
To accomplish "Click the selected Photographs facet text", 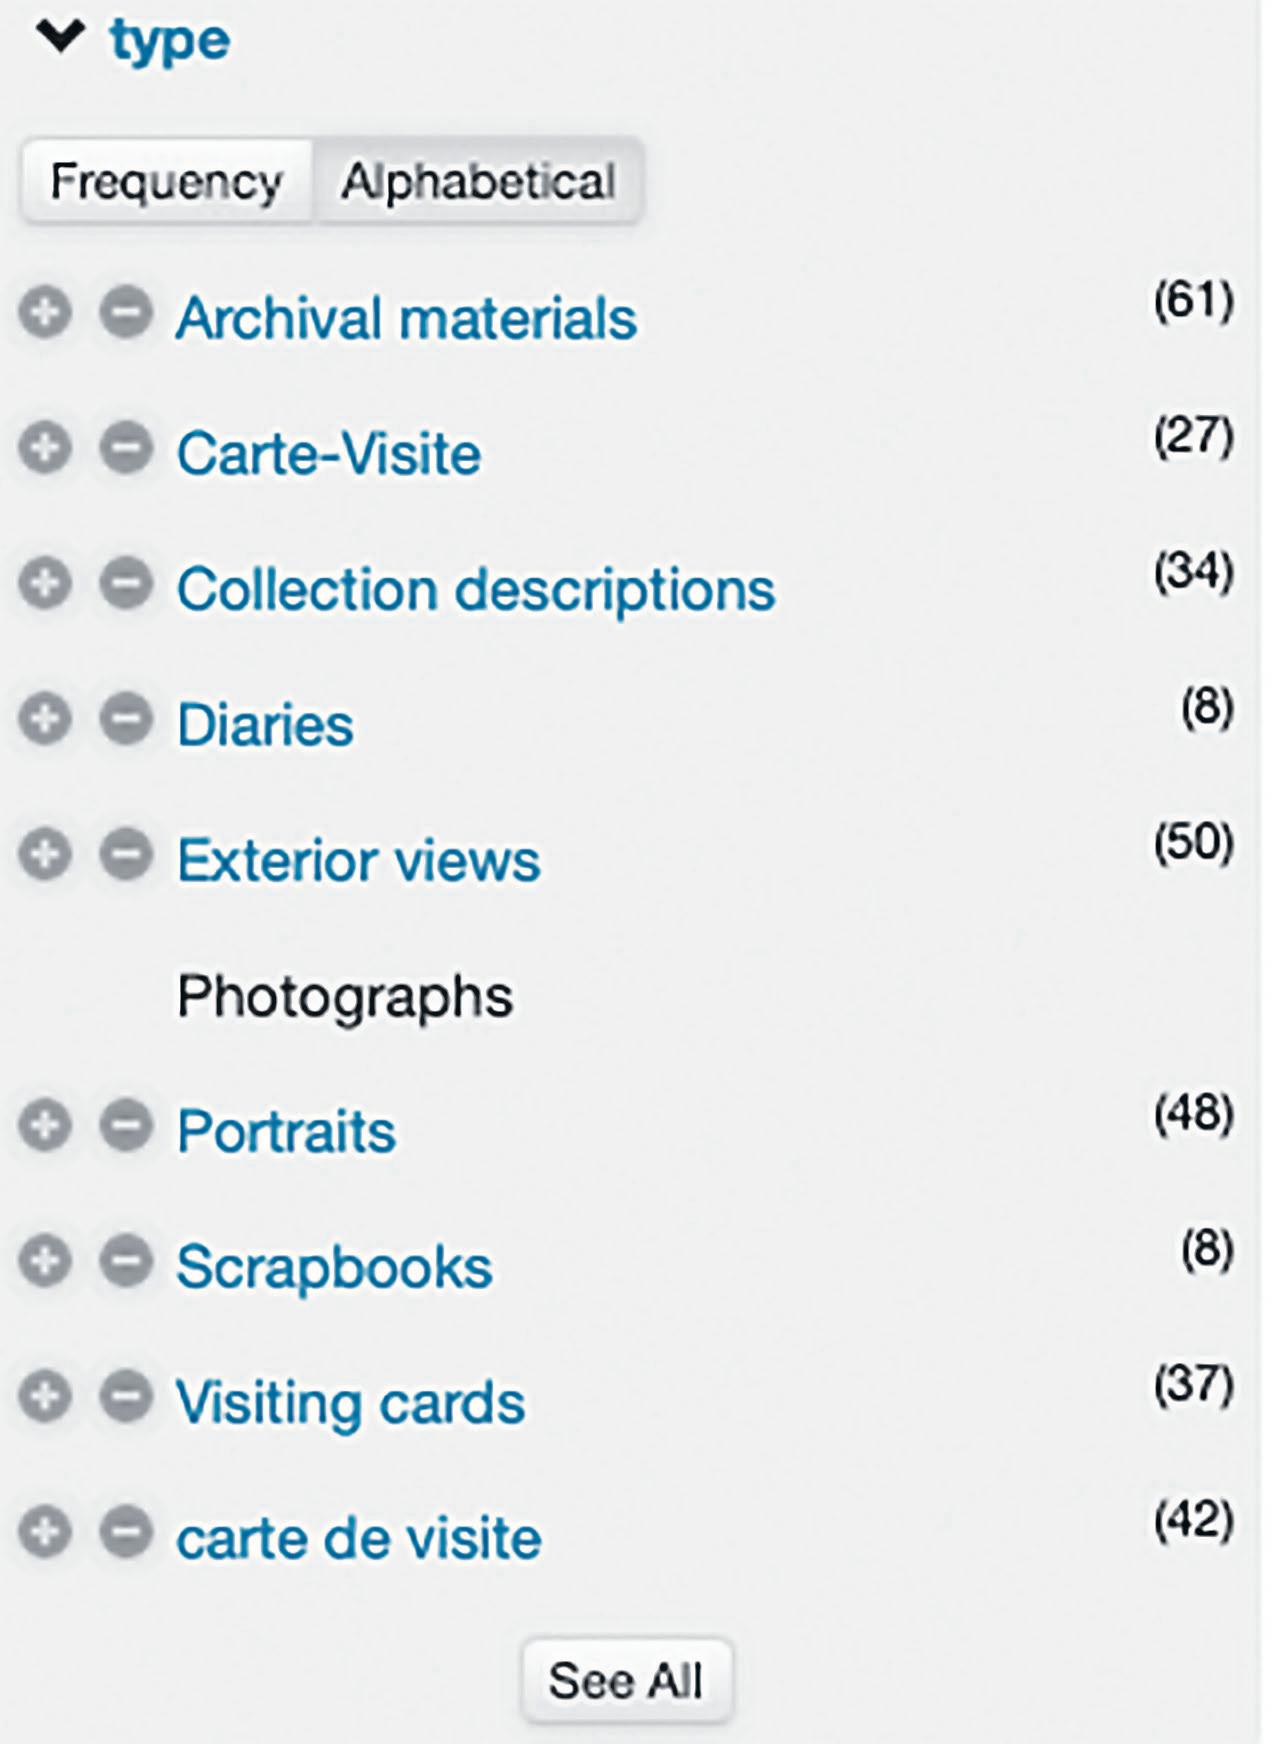I will click(345, 996).
